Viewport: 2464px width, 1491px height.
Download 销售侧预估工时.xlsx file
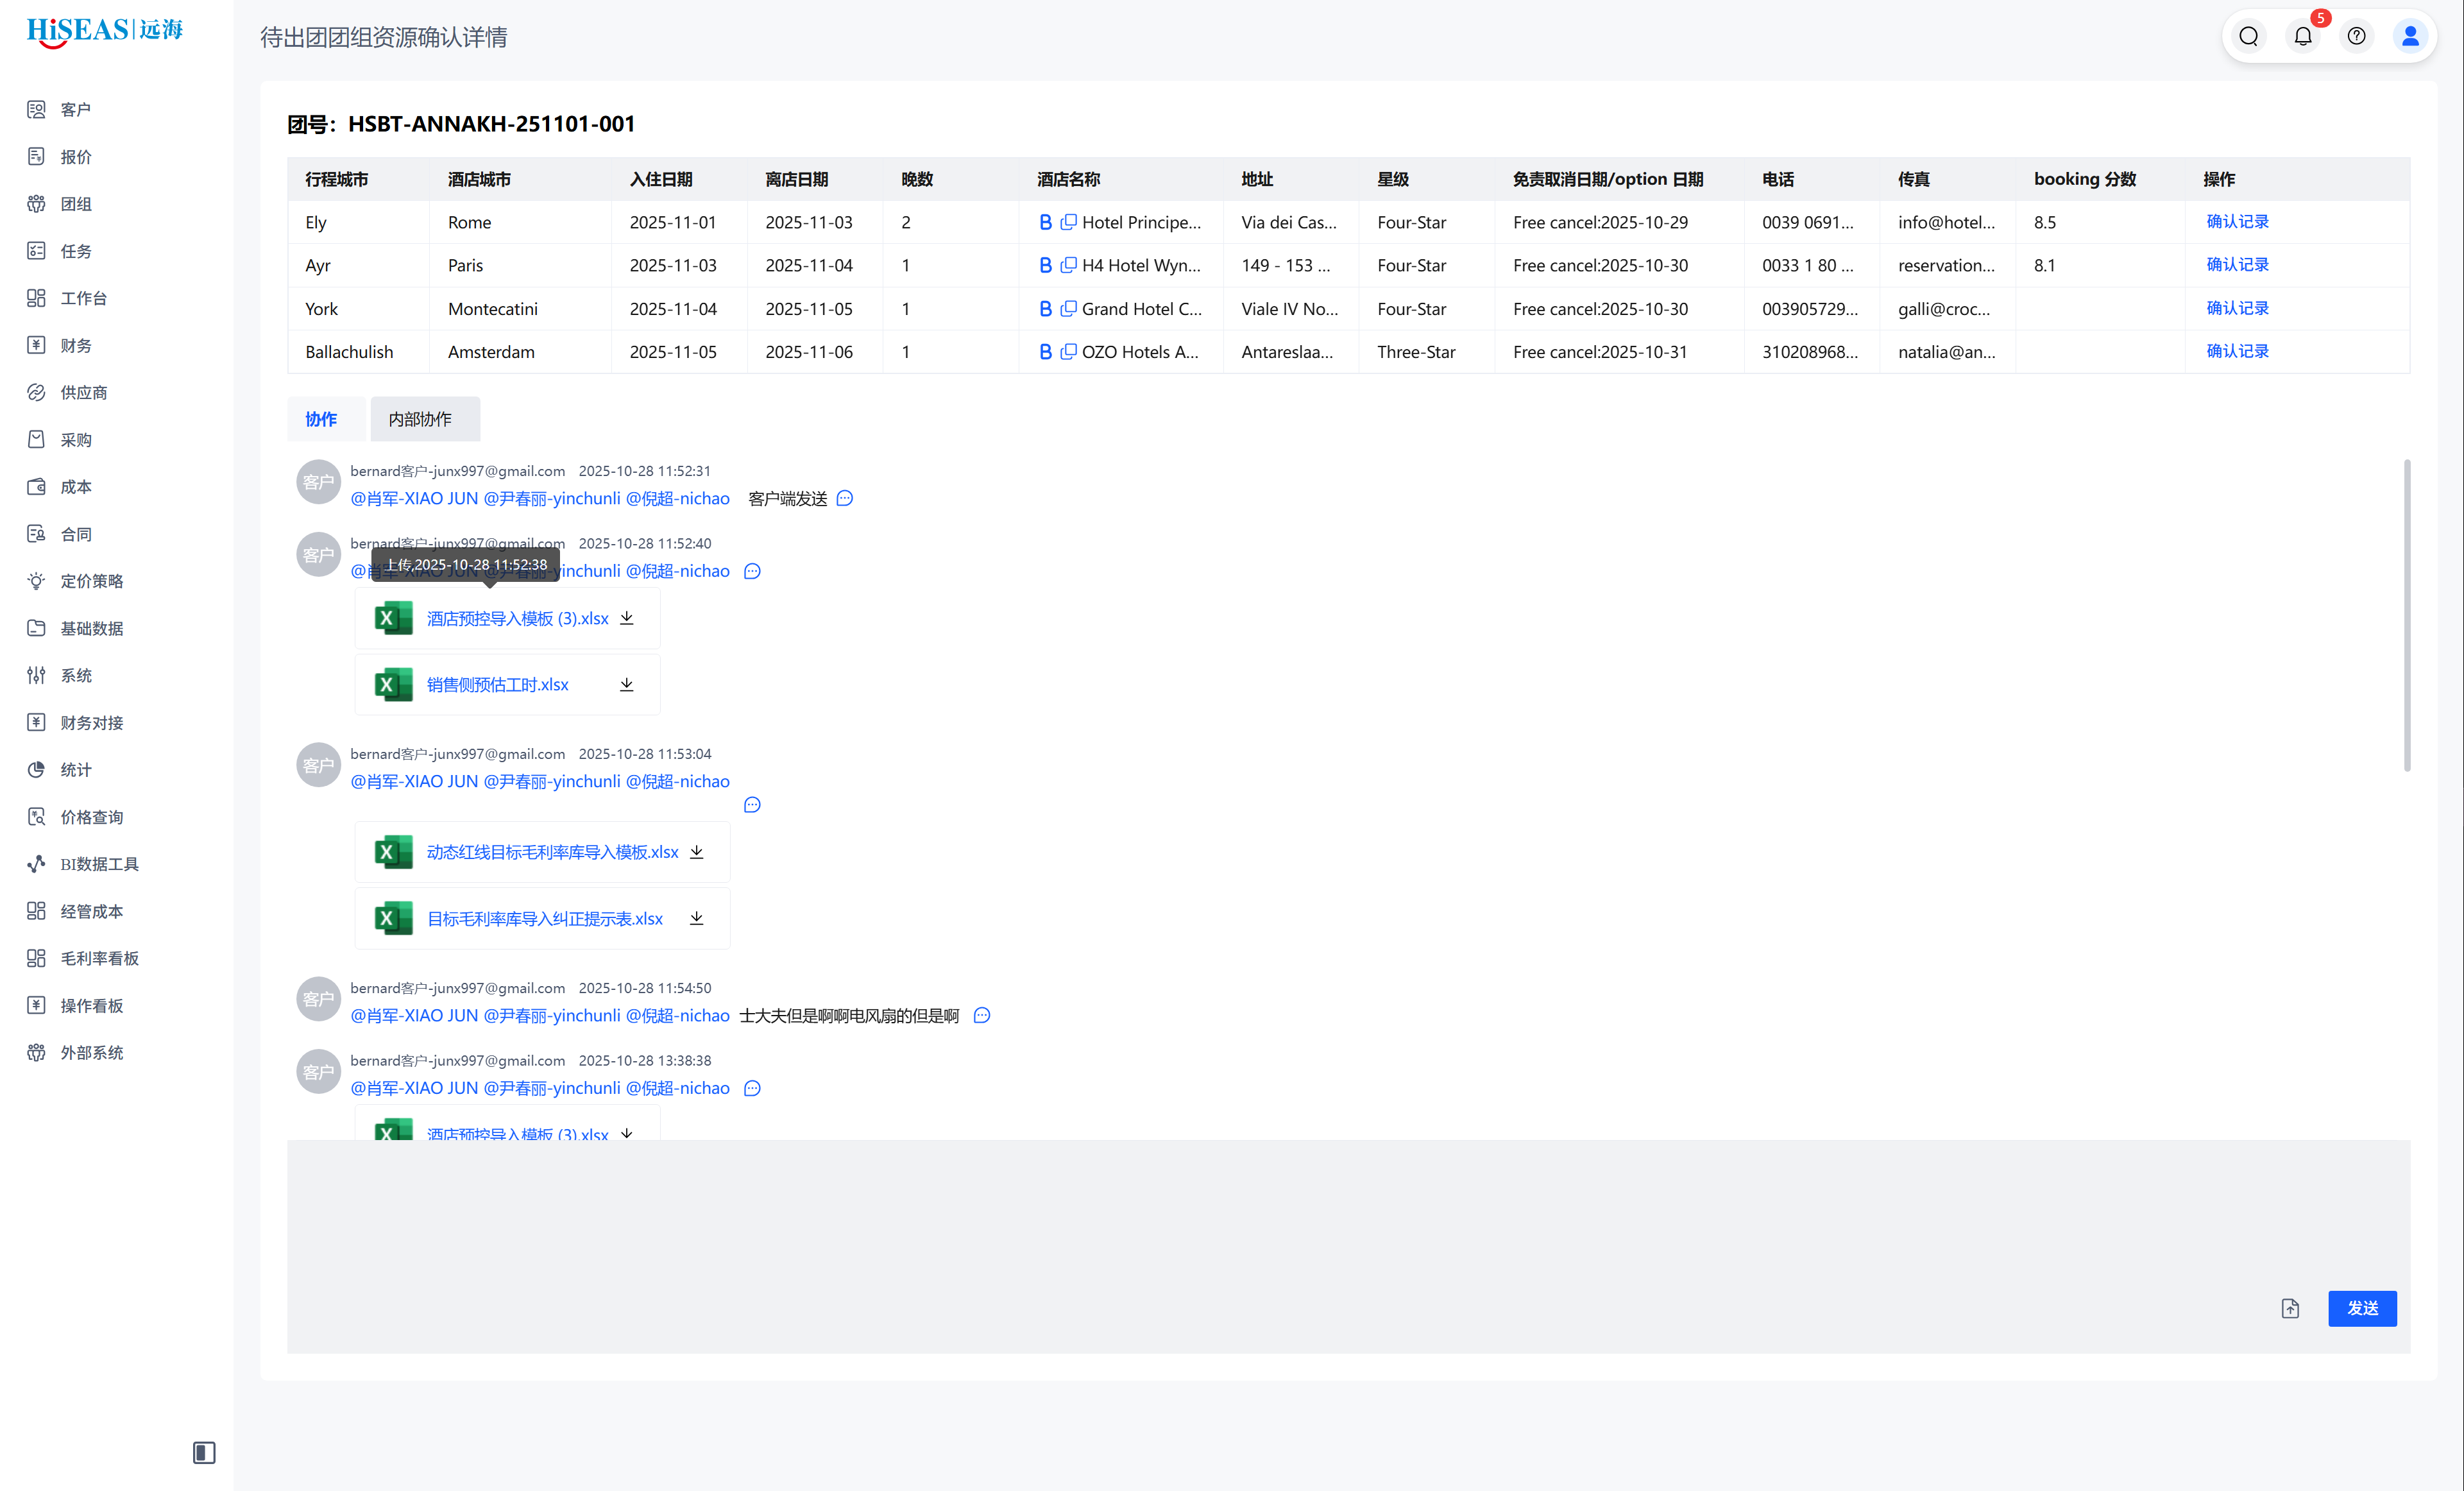(x=627, y=684)
